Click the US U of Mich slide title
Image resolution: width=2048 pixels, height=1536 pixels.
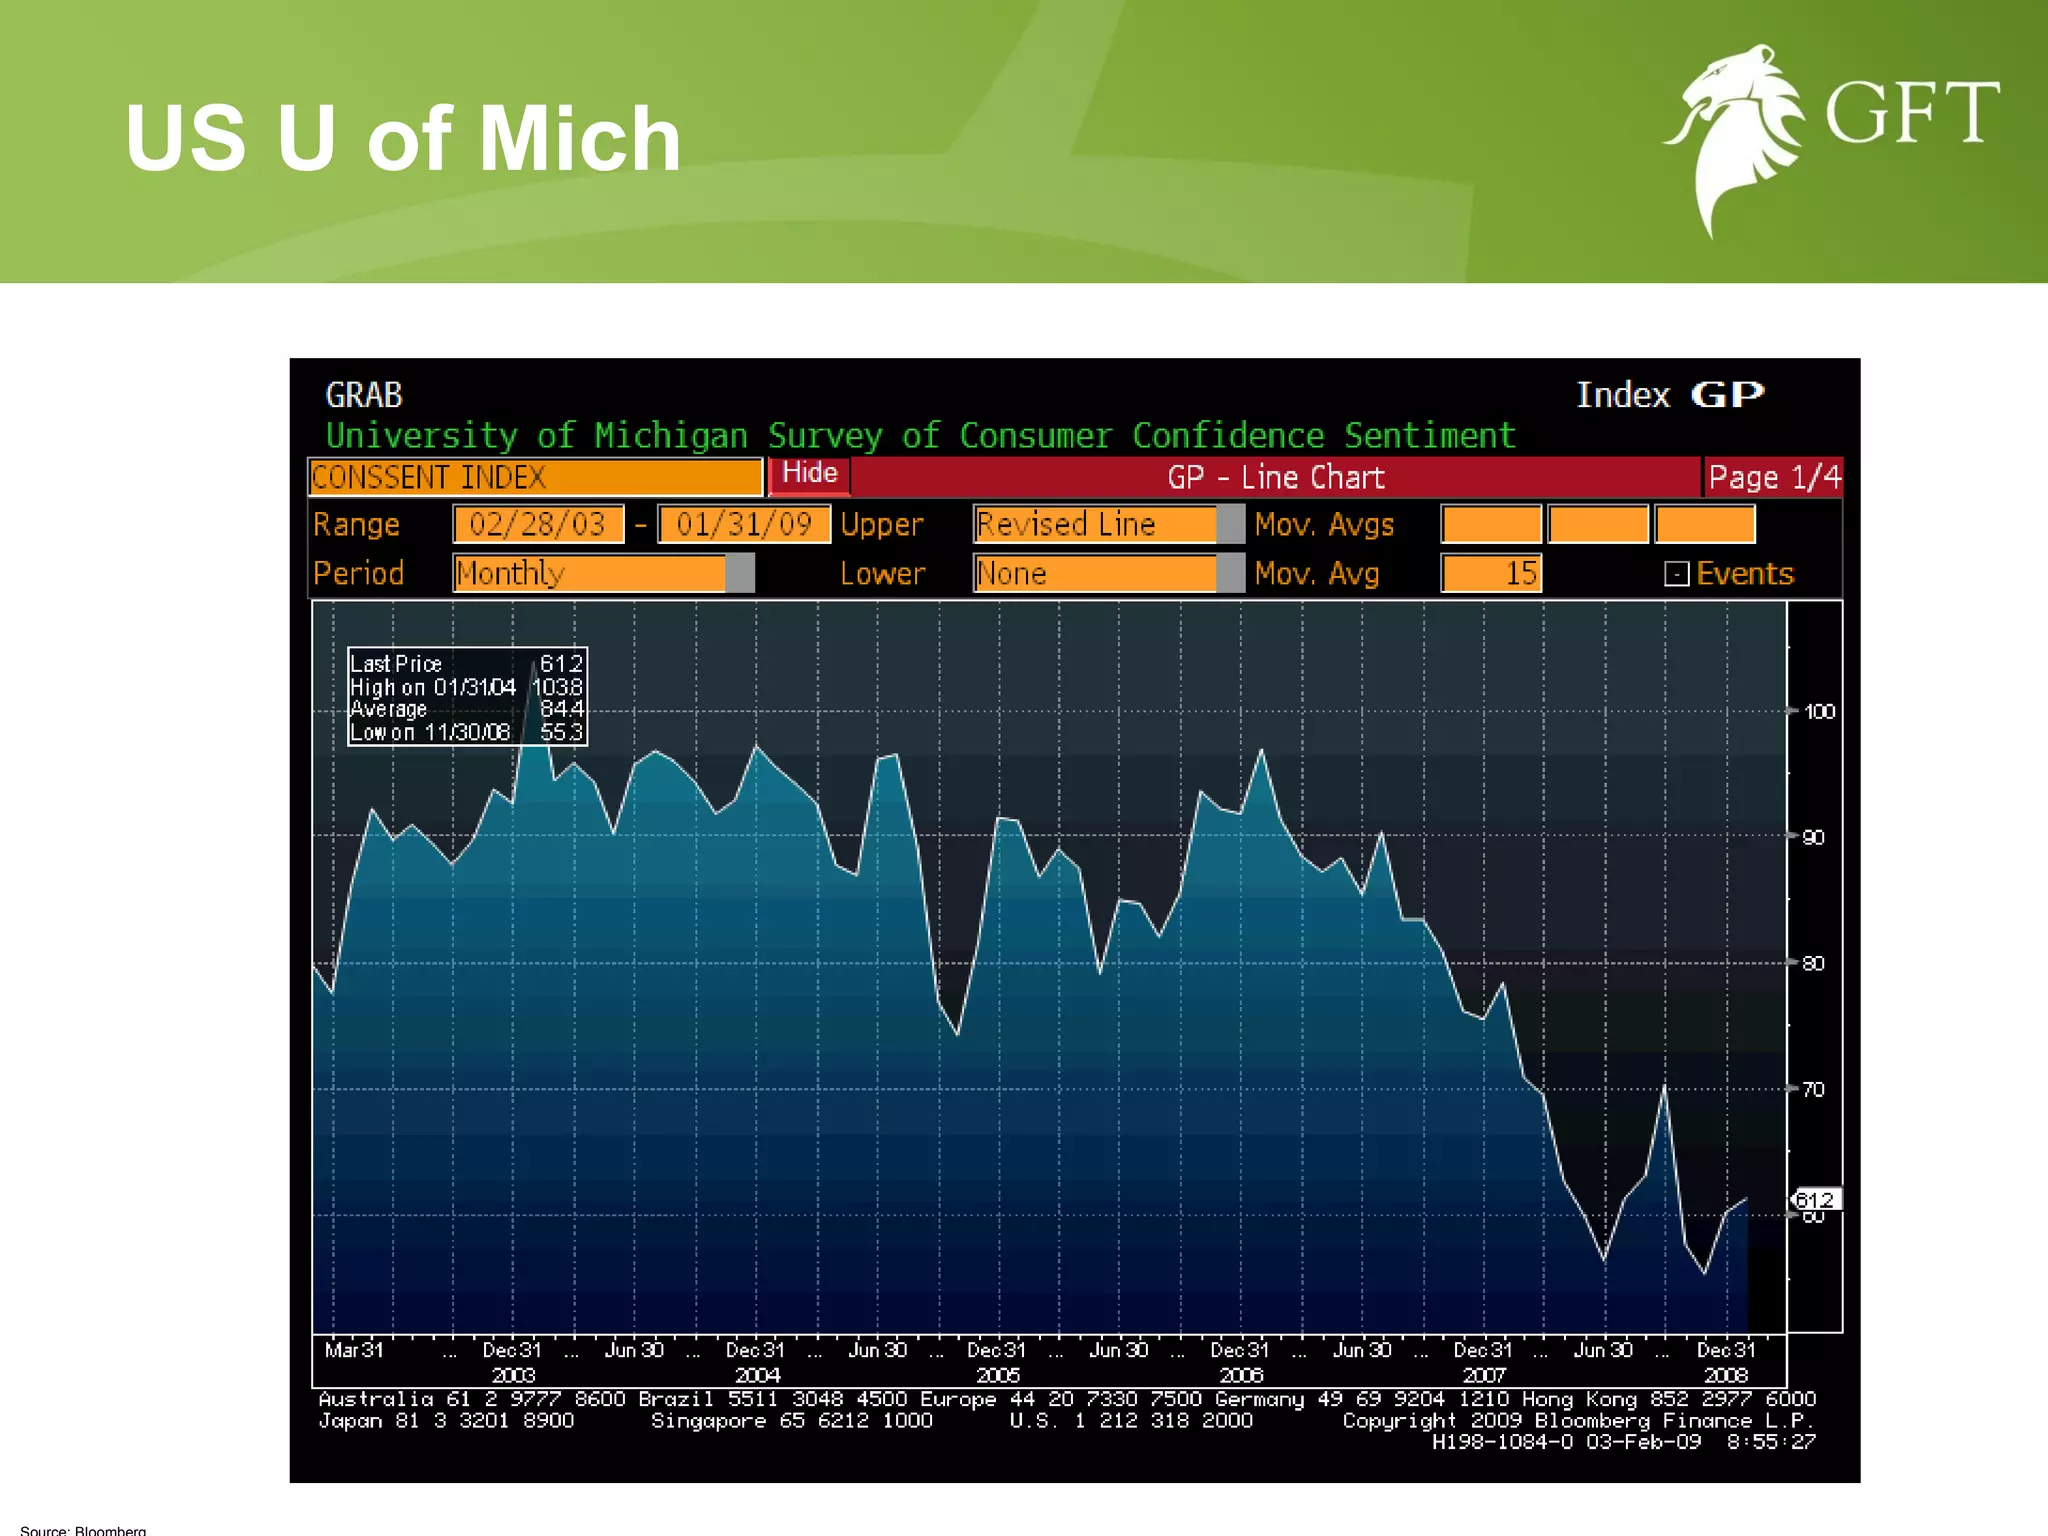[x=403, y=138]
